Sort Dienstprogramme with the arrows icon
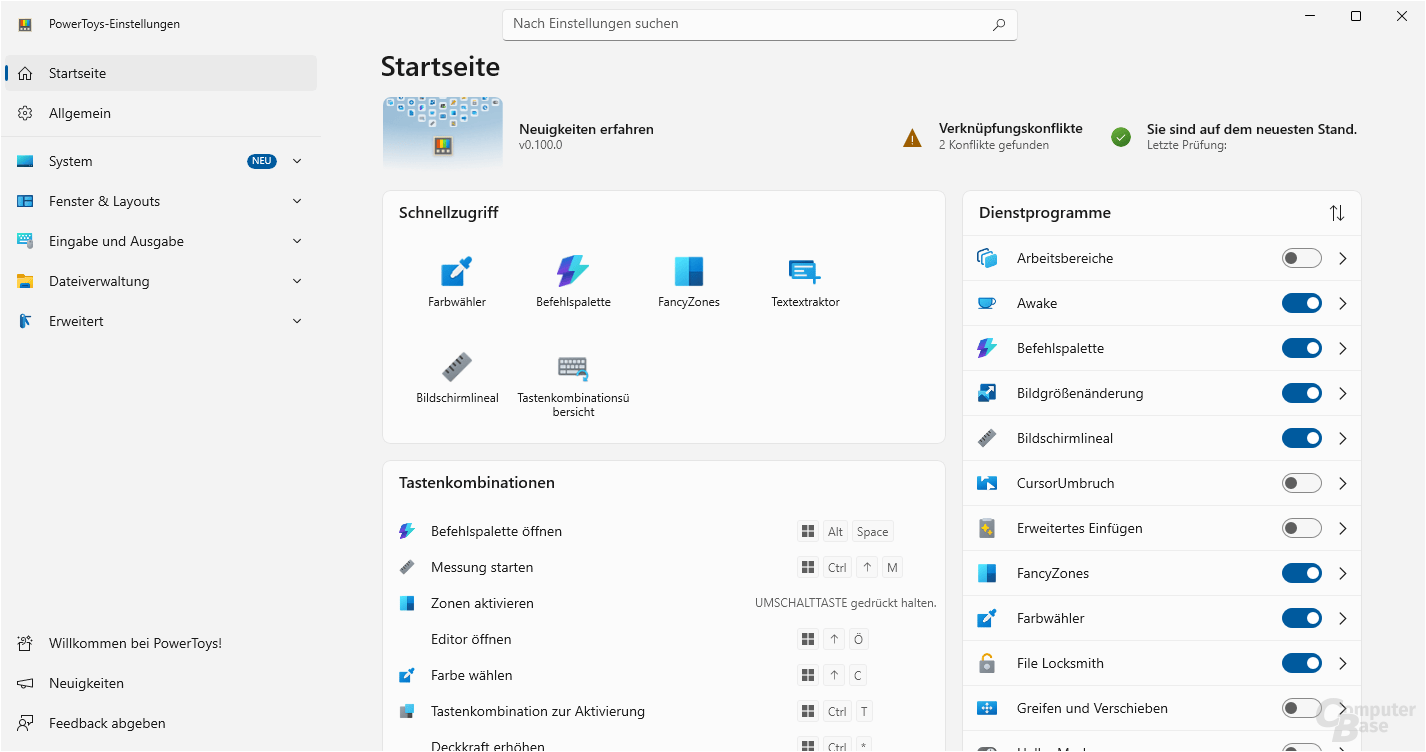 pyautogui.click(x=1337, y=213)
